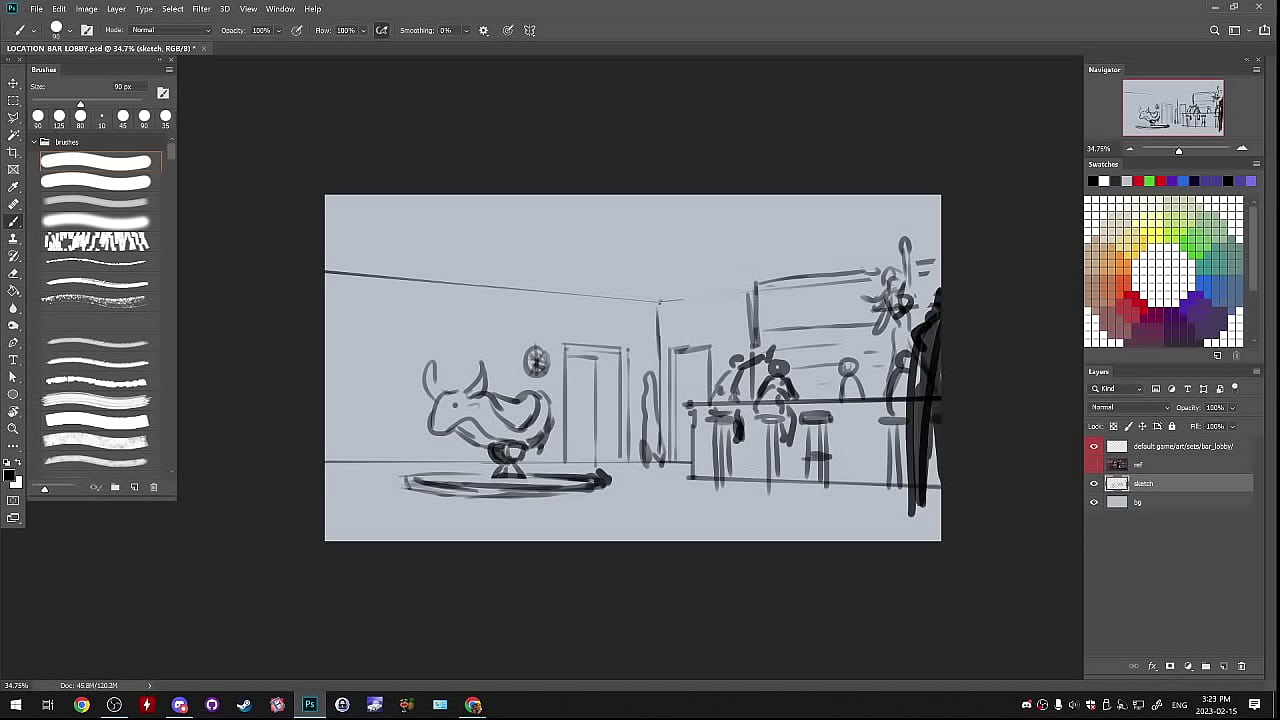Click the red swatch in Swatches panel
Viewport: 1280px width, 720px height.
point(1138,181)
